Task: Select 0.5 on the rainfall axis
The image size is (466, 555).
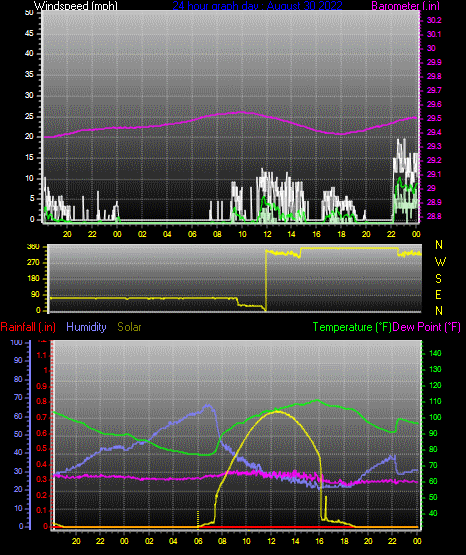Action: coord(42,448)
